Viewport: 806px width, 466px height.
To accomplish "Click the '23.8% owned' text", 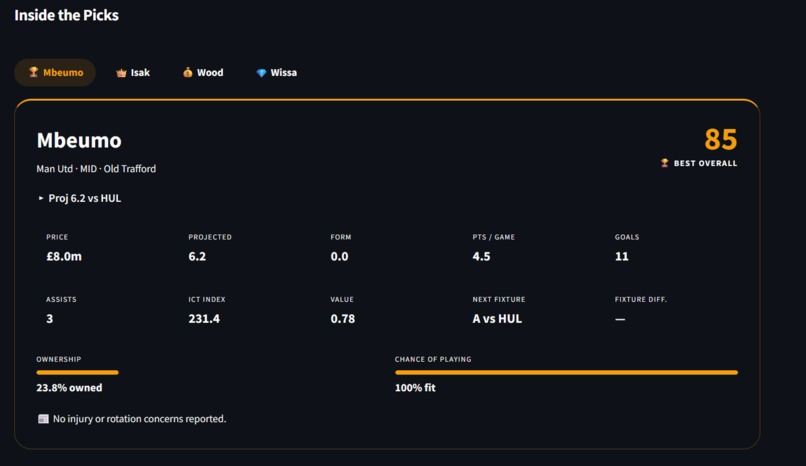I will pyautogui.click(x=69, y=388).
